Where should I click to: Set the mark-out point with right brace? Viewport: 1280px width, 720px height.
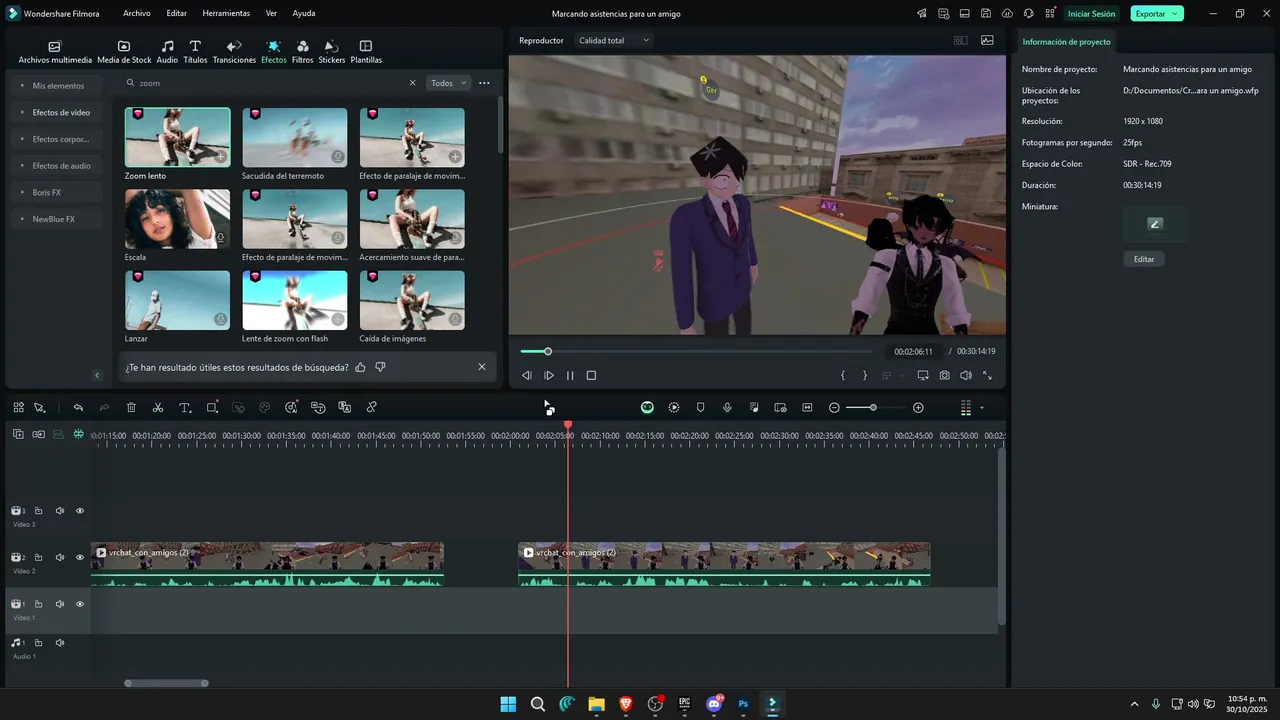coord(865,376)
